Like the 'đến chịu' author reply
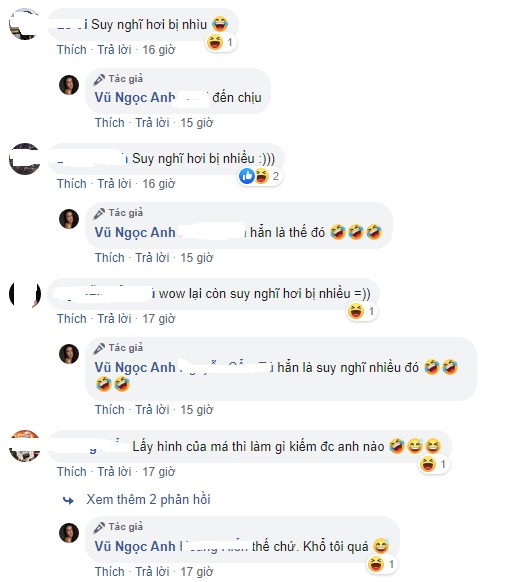Screen dimensions: 510x582 (x=109, y=122)
